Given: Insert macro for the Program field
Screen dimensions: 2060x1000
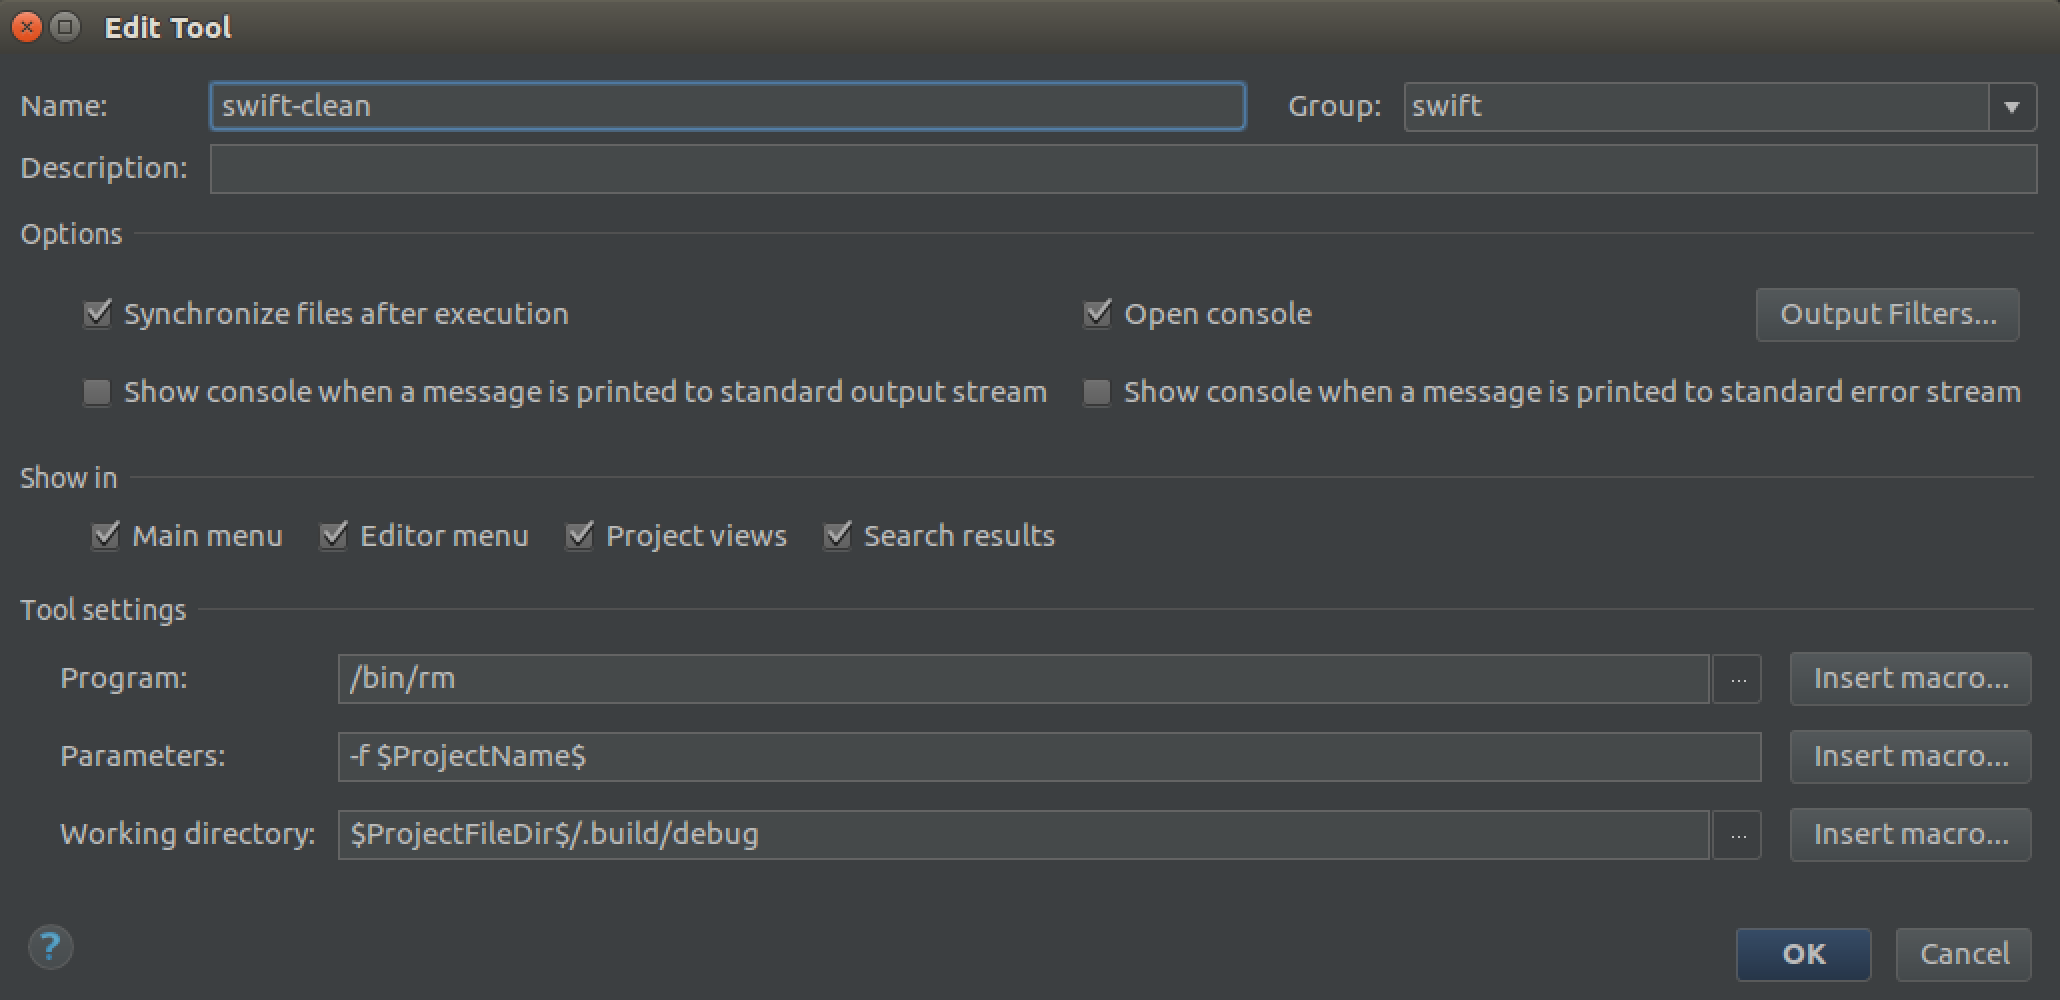Looking at the screenshot, I should pos(1910,679).
